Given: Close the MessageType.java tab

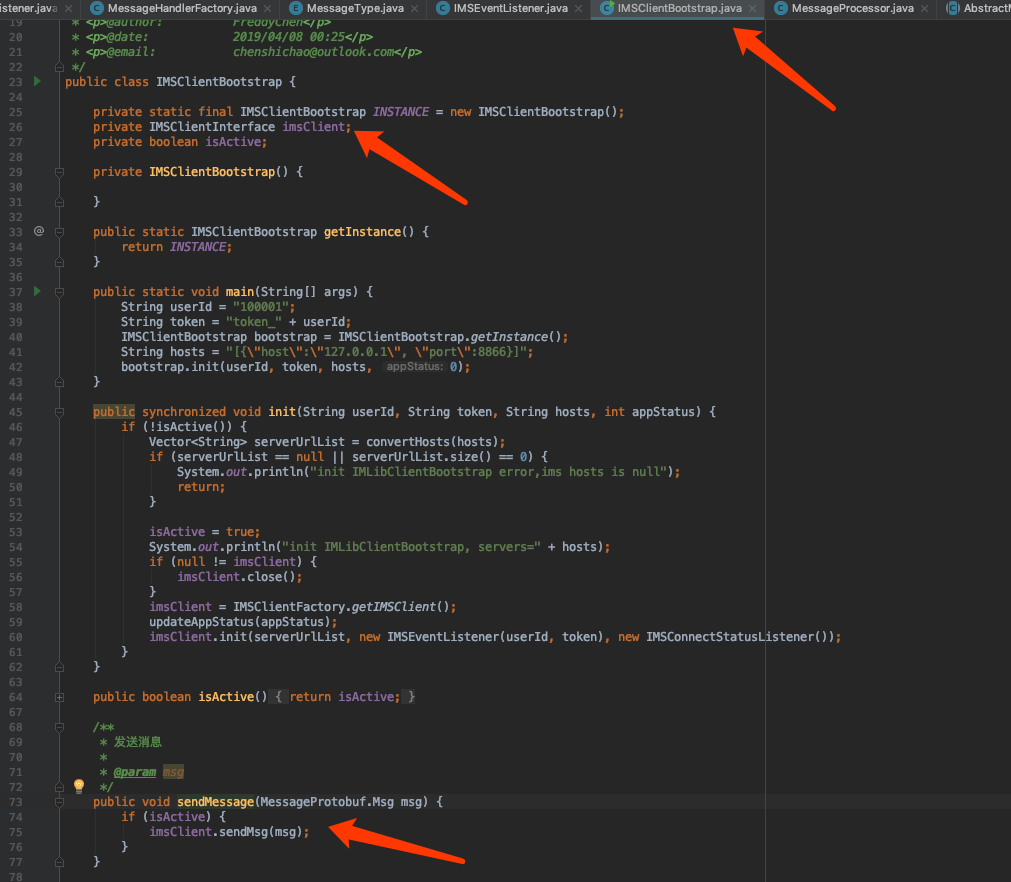Looking at the screenshot, I should click(412, 8).
